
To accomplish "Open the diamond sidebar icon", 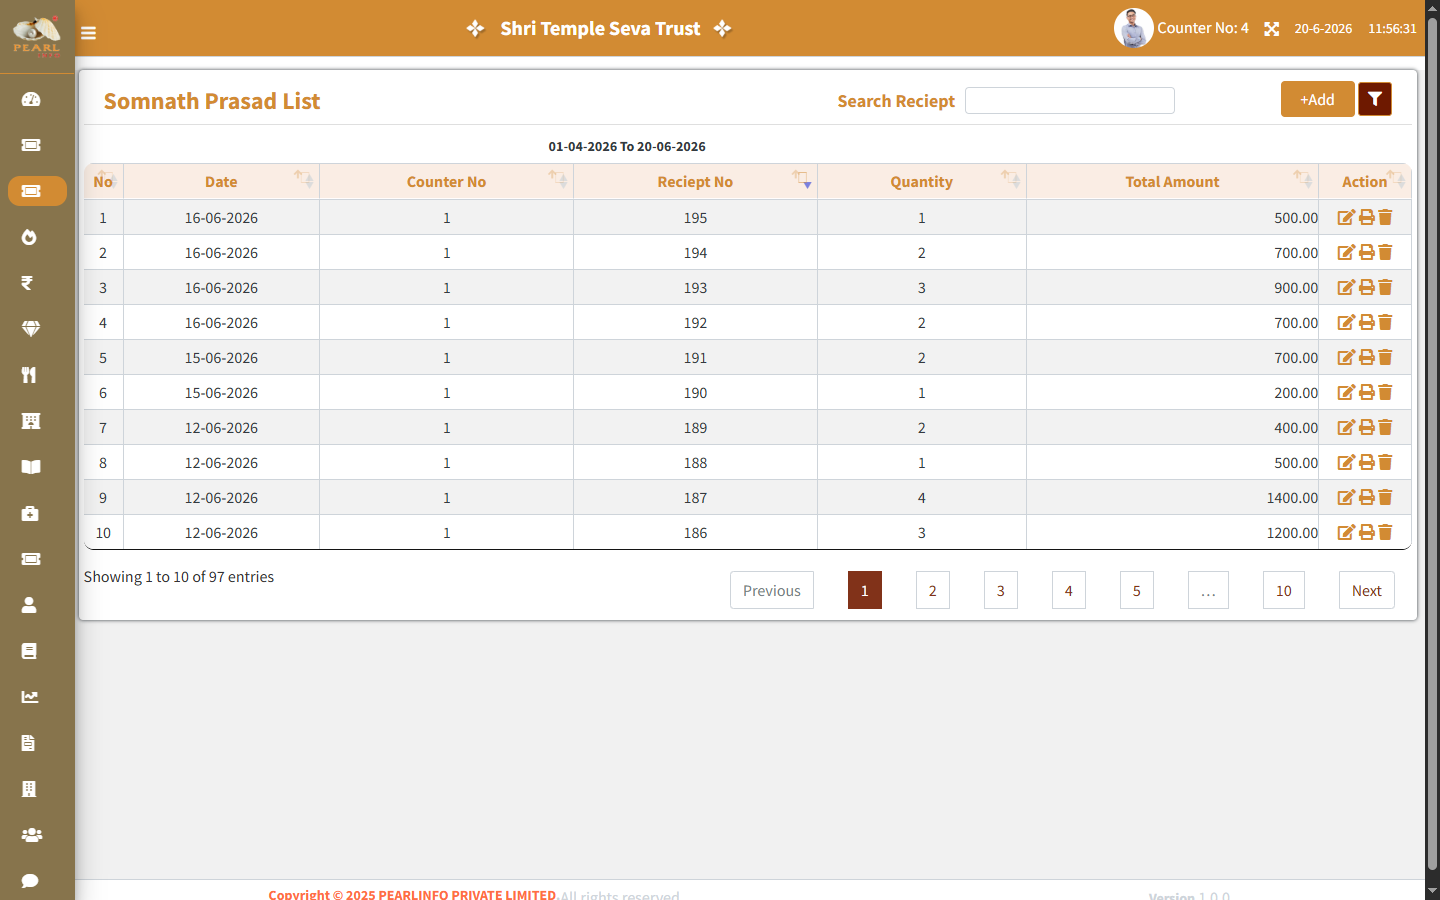I will point(31,329).
